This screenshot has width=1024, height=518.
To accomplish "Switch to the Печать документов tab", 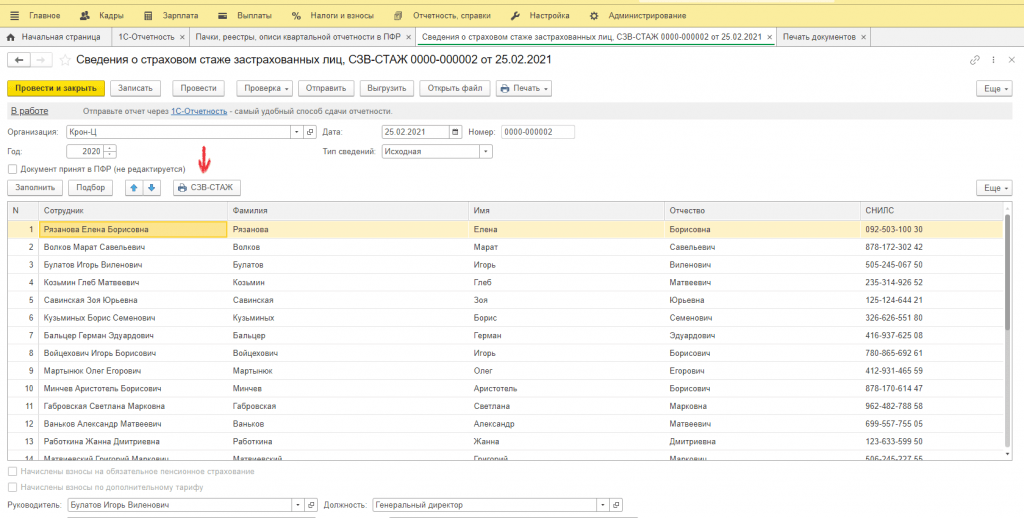I will pos(818,37).
